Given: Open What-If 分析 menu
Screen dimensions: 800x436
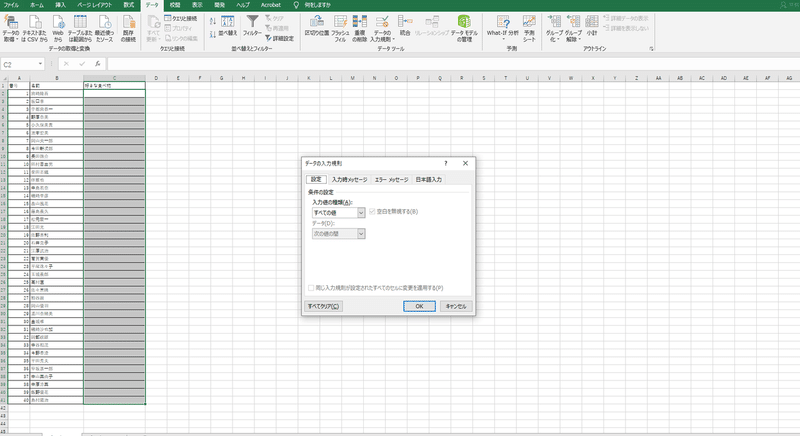Looking at the screenshot, I should coord(503,27).
